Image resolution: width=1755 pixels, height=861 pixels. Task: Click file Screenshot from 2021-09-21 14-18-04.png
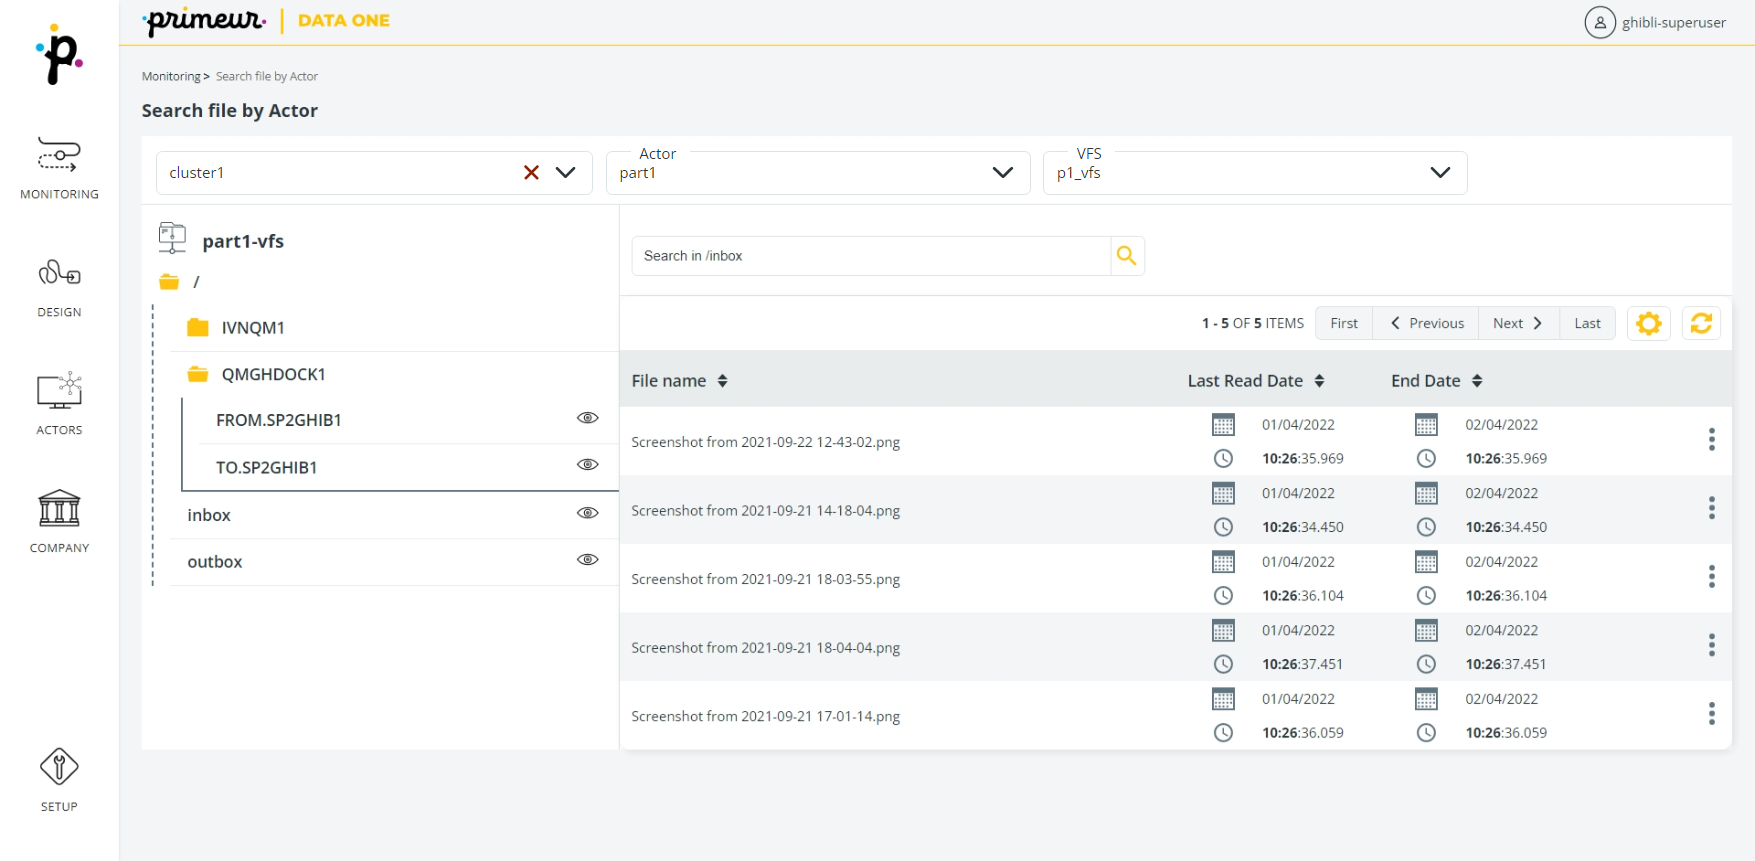pyautogui.click(x=765, y=511)
